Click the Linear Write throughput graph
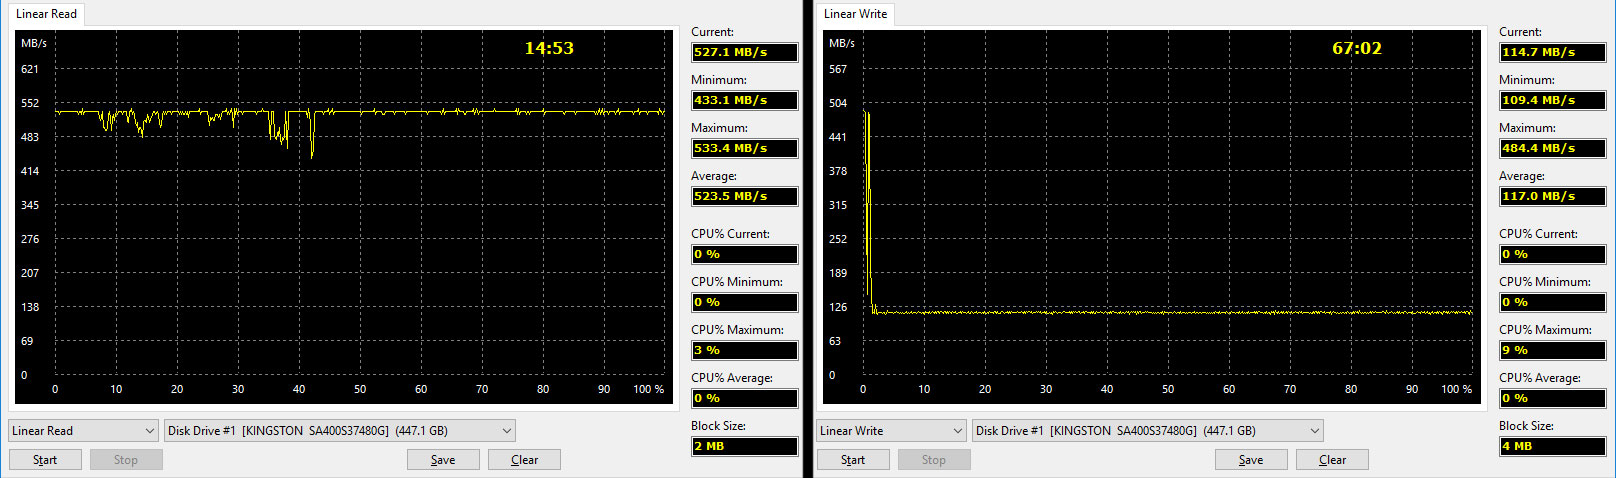Image resolution: width=1616 pixels, height=478 pixels. click(x=1153, y=217)
